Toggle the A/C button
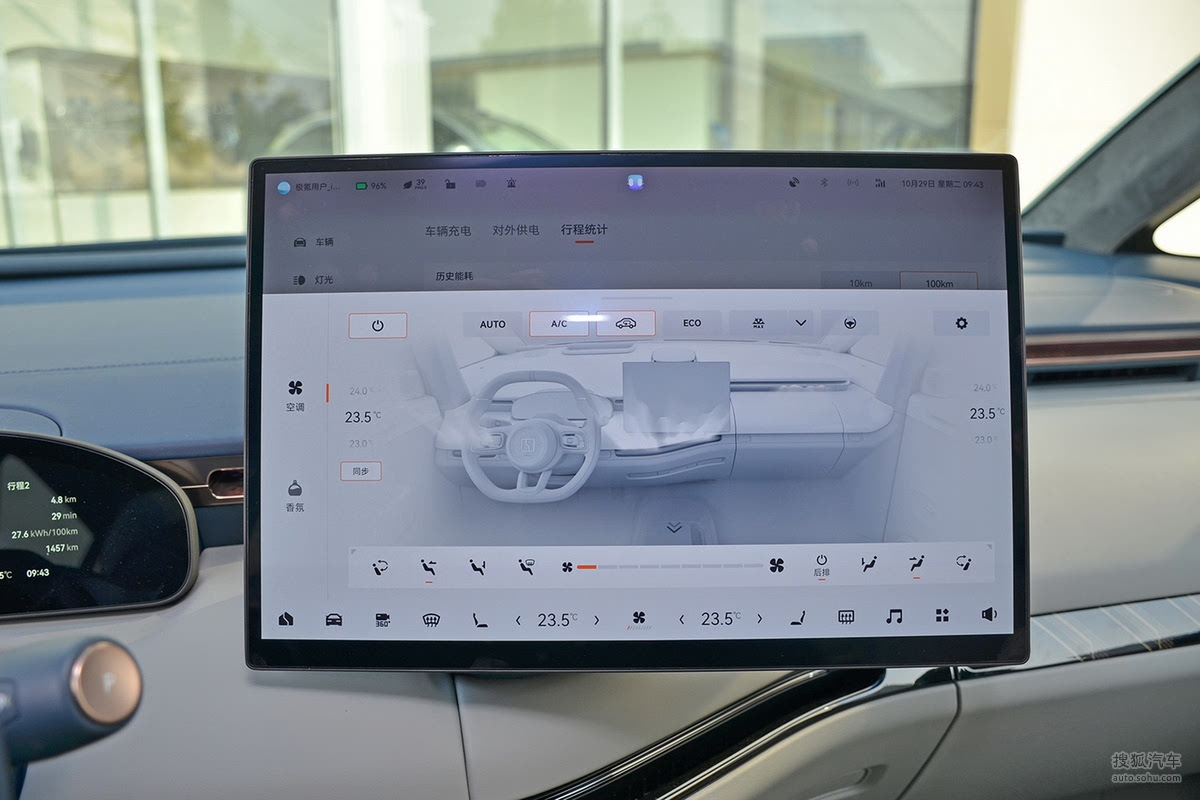 pos(558,324)
